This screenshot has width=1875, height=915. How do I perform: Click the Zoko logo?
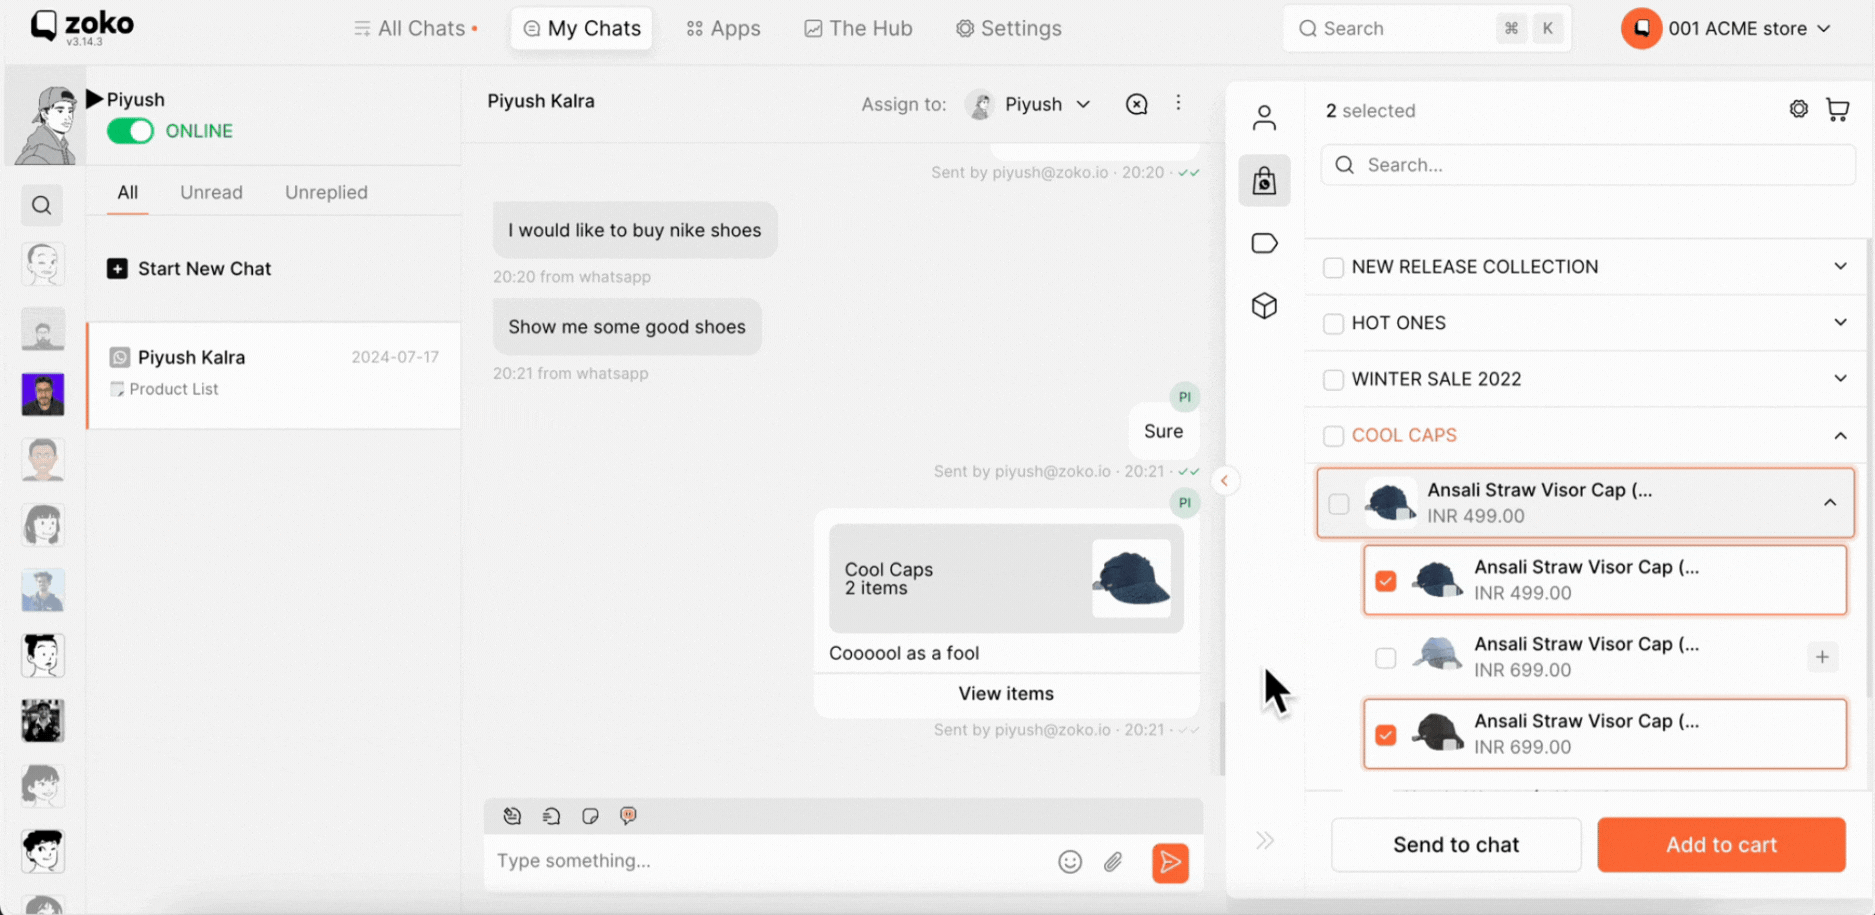(82, 26)
